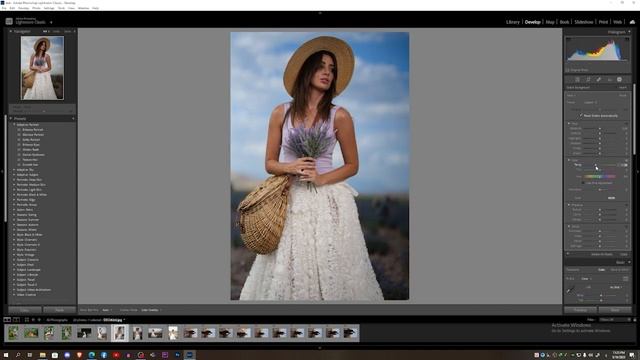Switch to the Web module
Image resolution: width=640 pixels, height=360 pixels.
pyautogui.click(x=618, y=22)
